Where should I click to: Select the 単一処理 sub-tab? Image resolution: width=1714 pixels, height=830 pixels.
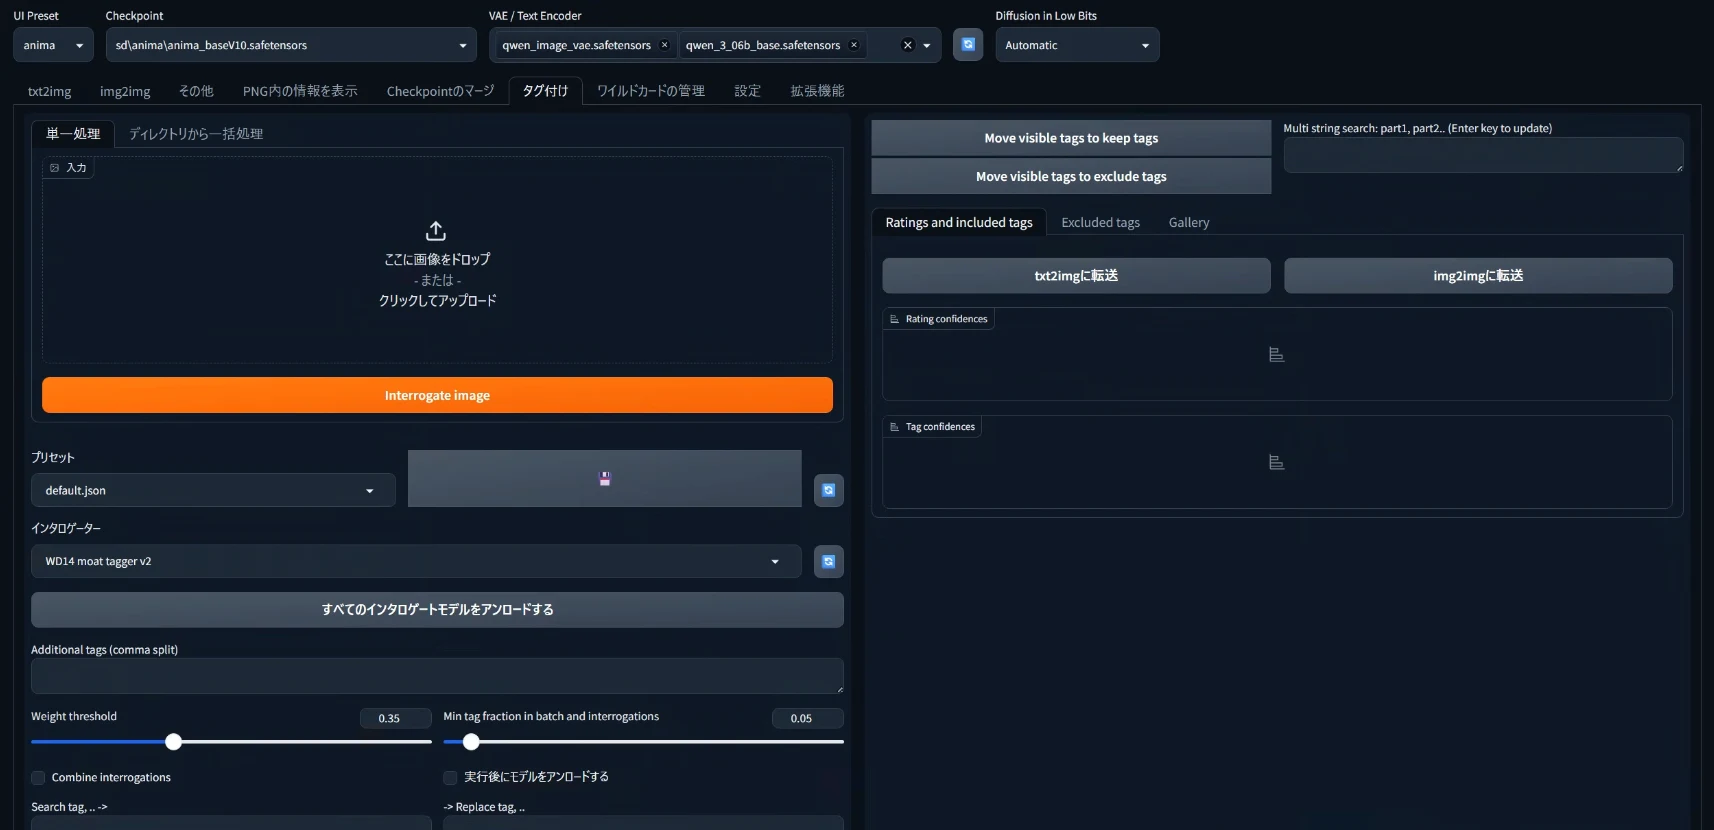(73, 134)
